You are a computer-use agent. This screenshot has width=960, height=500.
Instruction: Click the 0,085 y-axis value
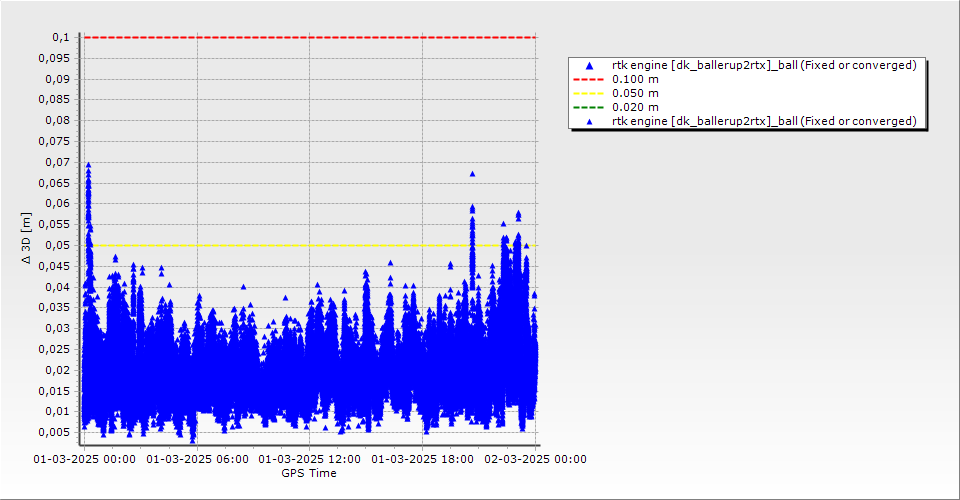tap(54, 99)
